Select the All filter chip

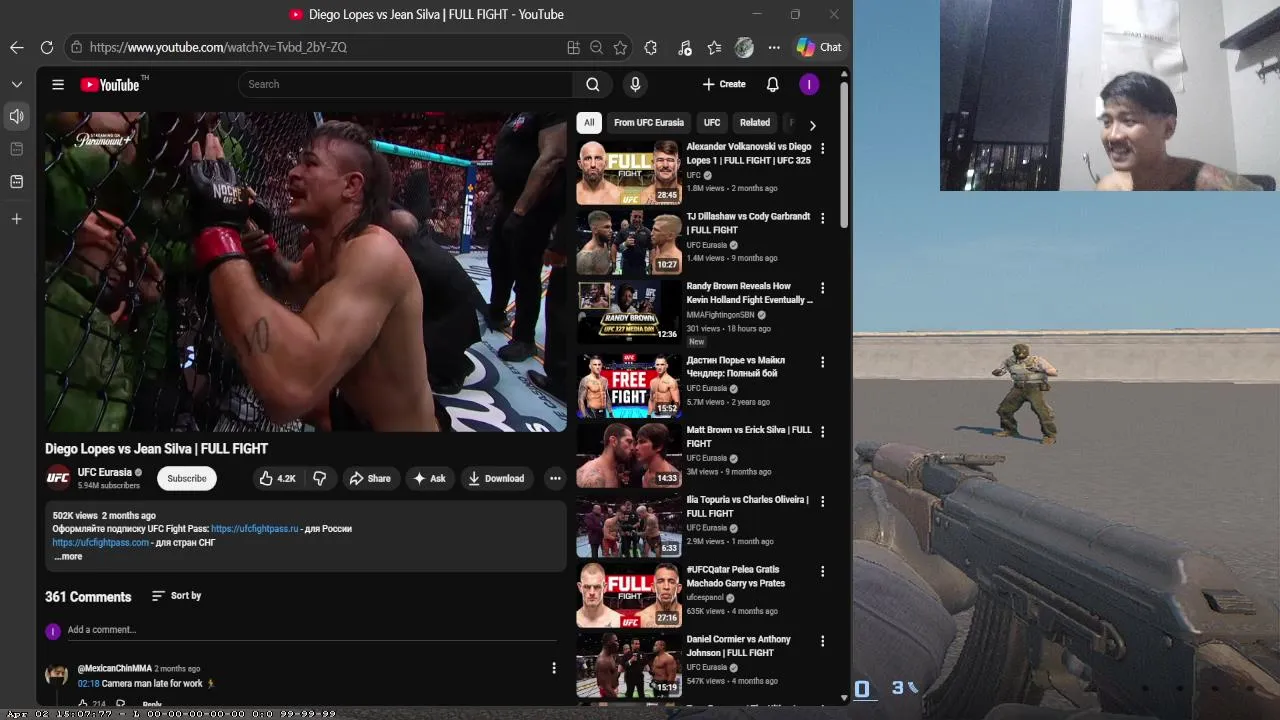click(589, 123)
